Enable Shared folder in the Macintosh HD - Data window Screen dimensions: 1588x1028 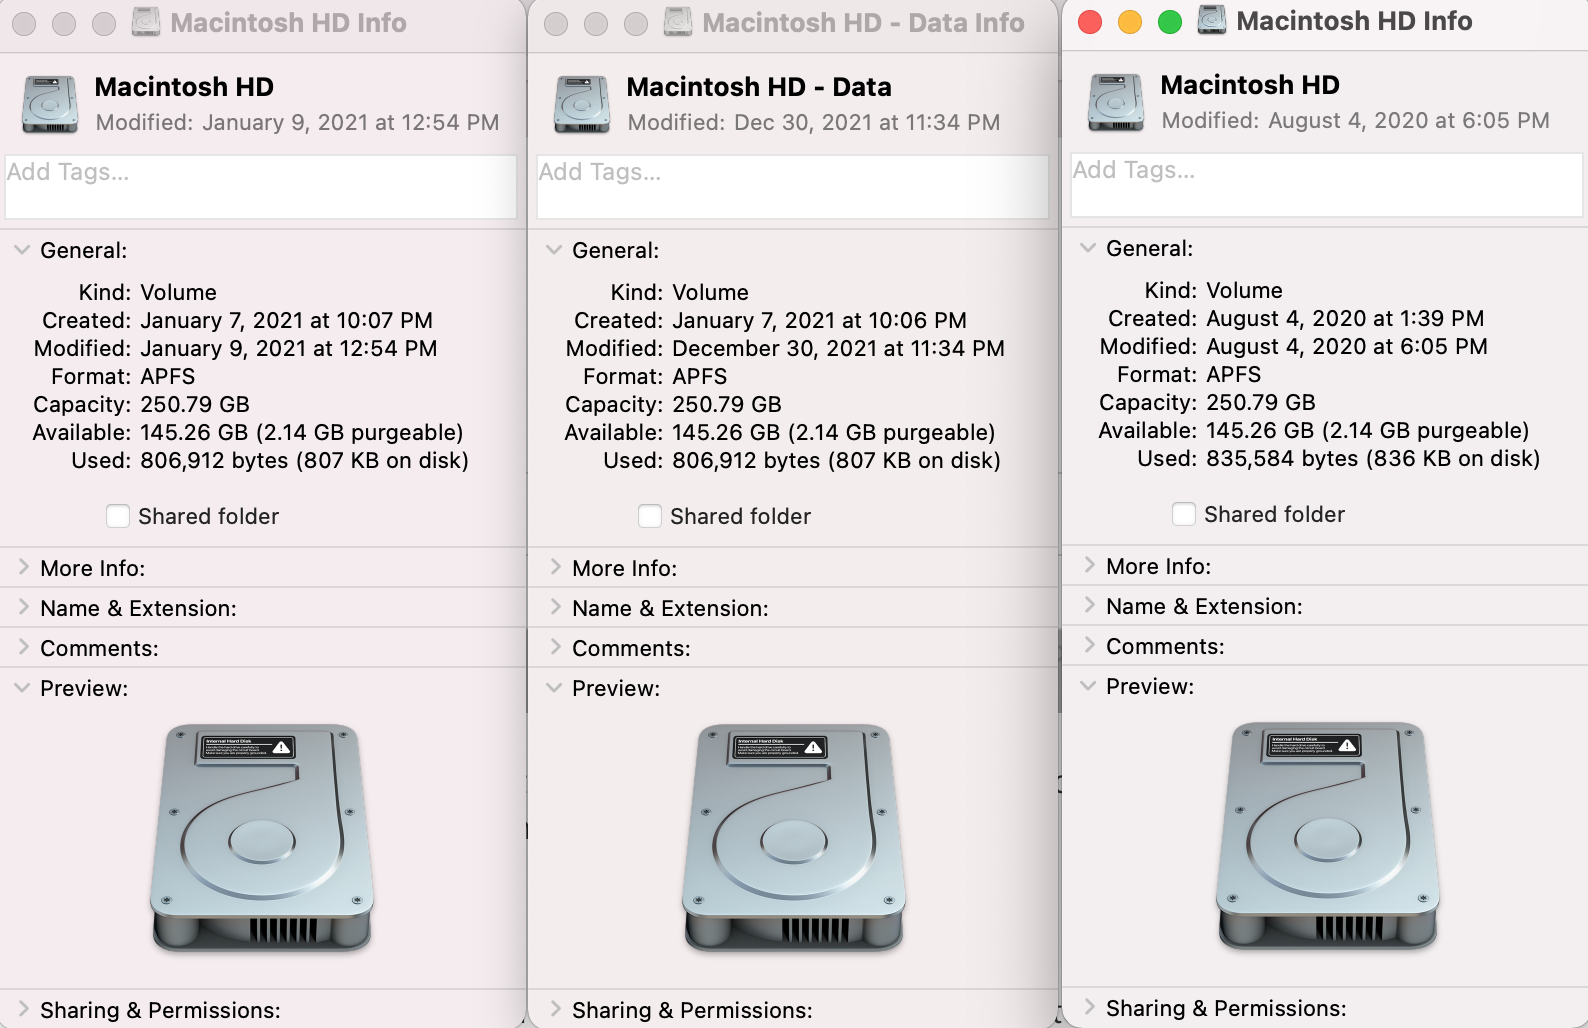point(650,516)
